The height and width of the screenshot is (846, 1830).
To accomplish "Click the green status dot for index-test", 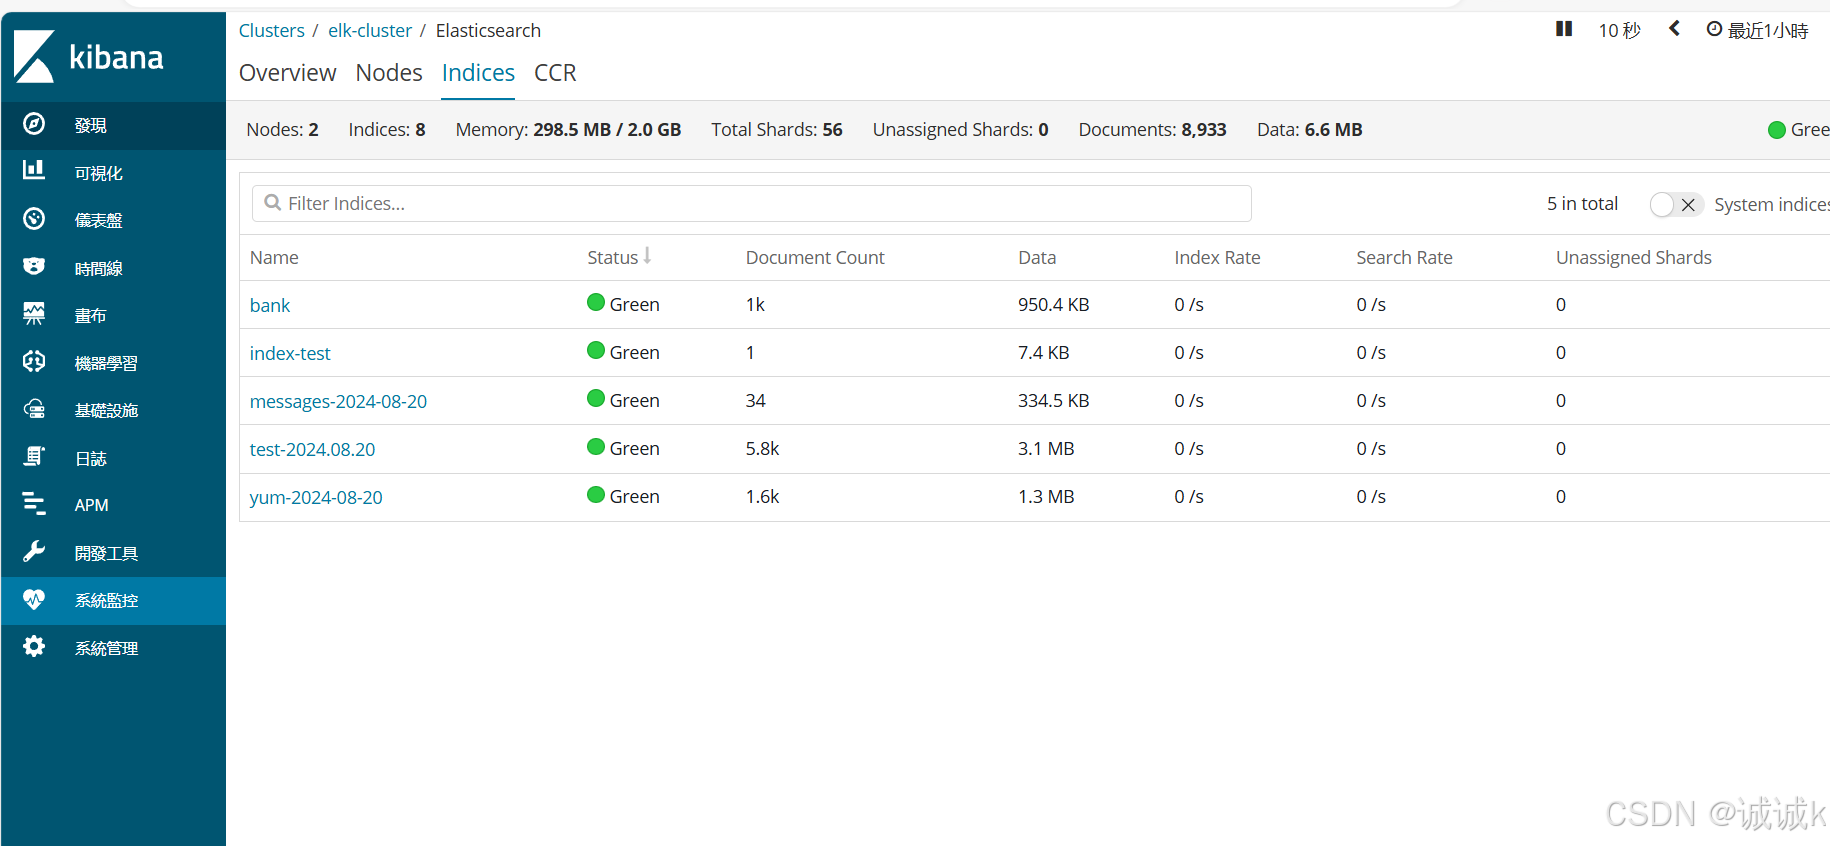I will point(596,350).
